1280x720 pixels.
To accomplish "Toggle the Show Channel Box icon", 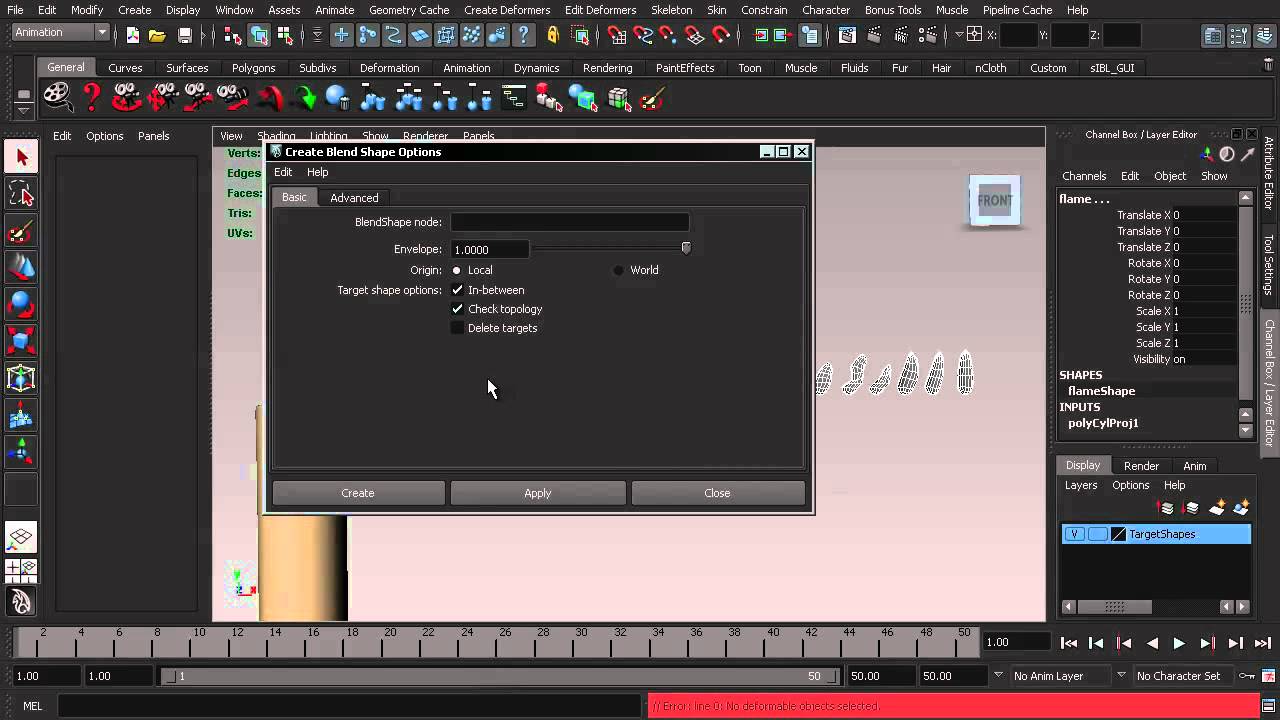I will click(1265, 35).
